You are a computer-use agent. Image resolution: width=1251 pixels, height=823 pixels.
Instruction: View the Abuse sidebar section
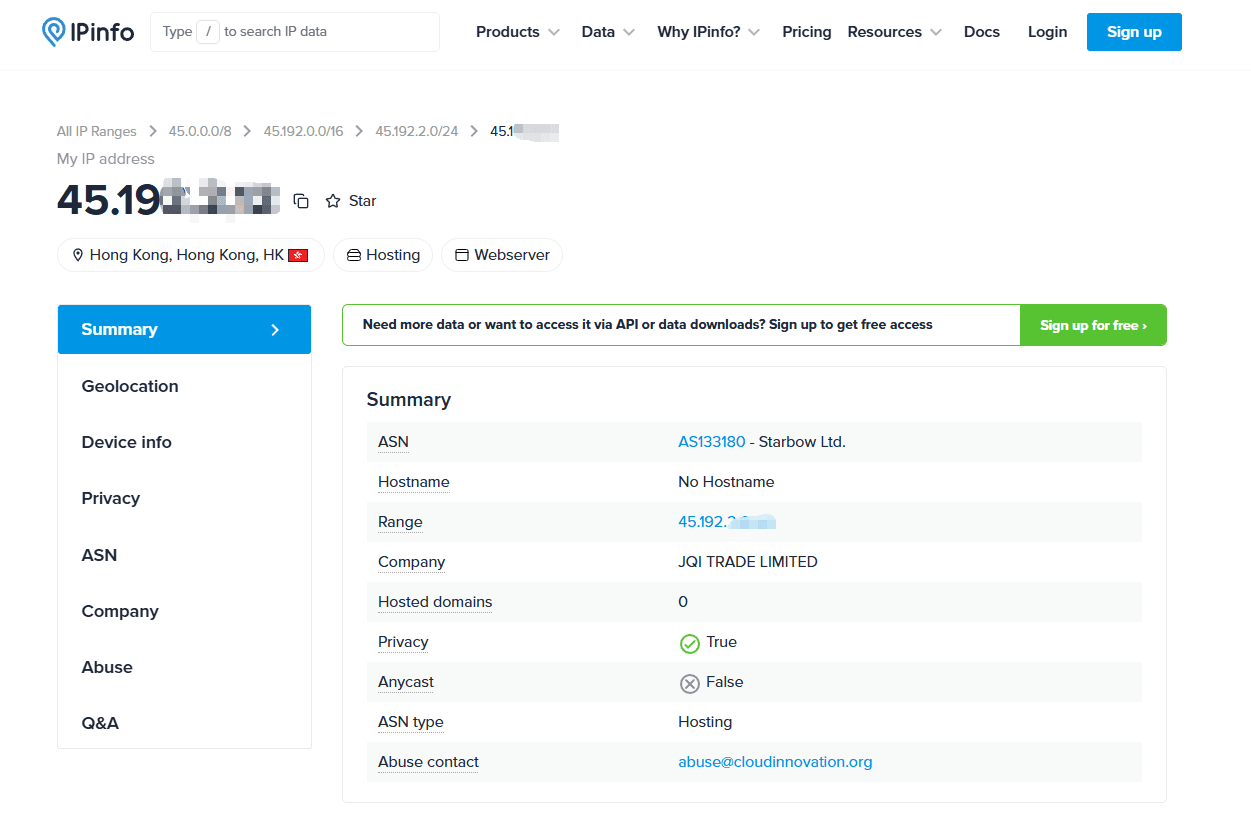[x=184, y=667]
